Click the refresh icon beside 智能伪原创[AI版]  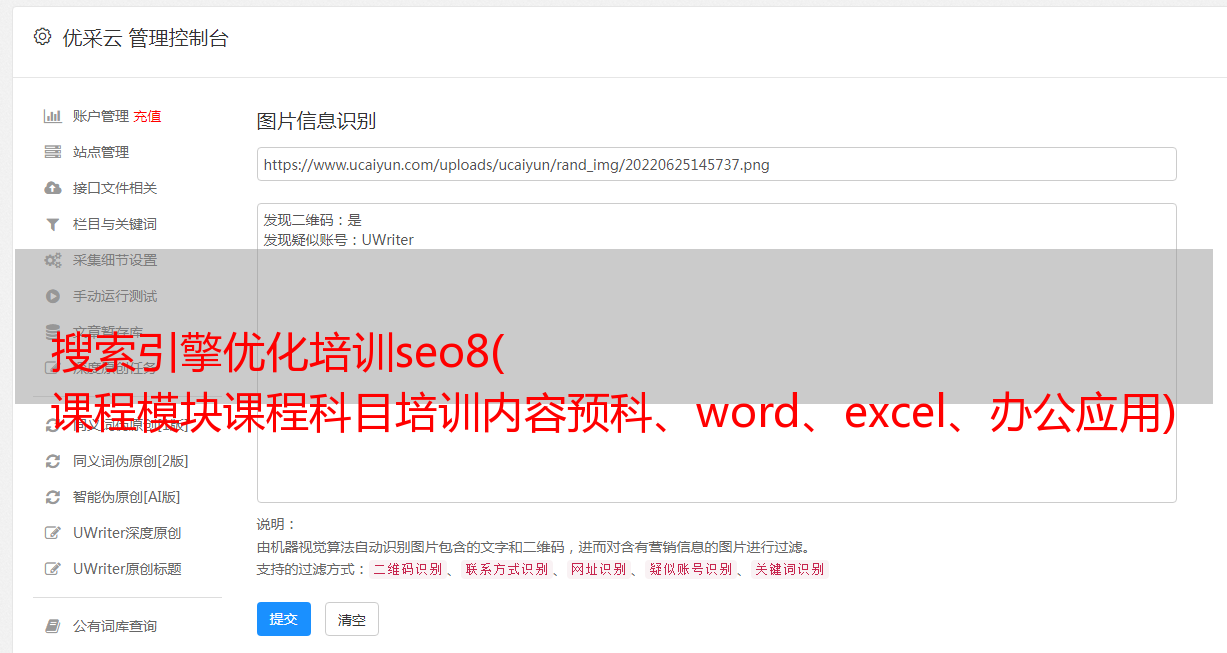53,497
